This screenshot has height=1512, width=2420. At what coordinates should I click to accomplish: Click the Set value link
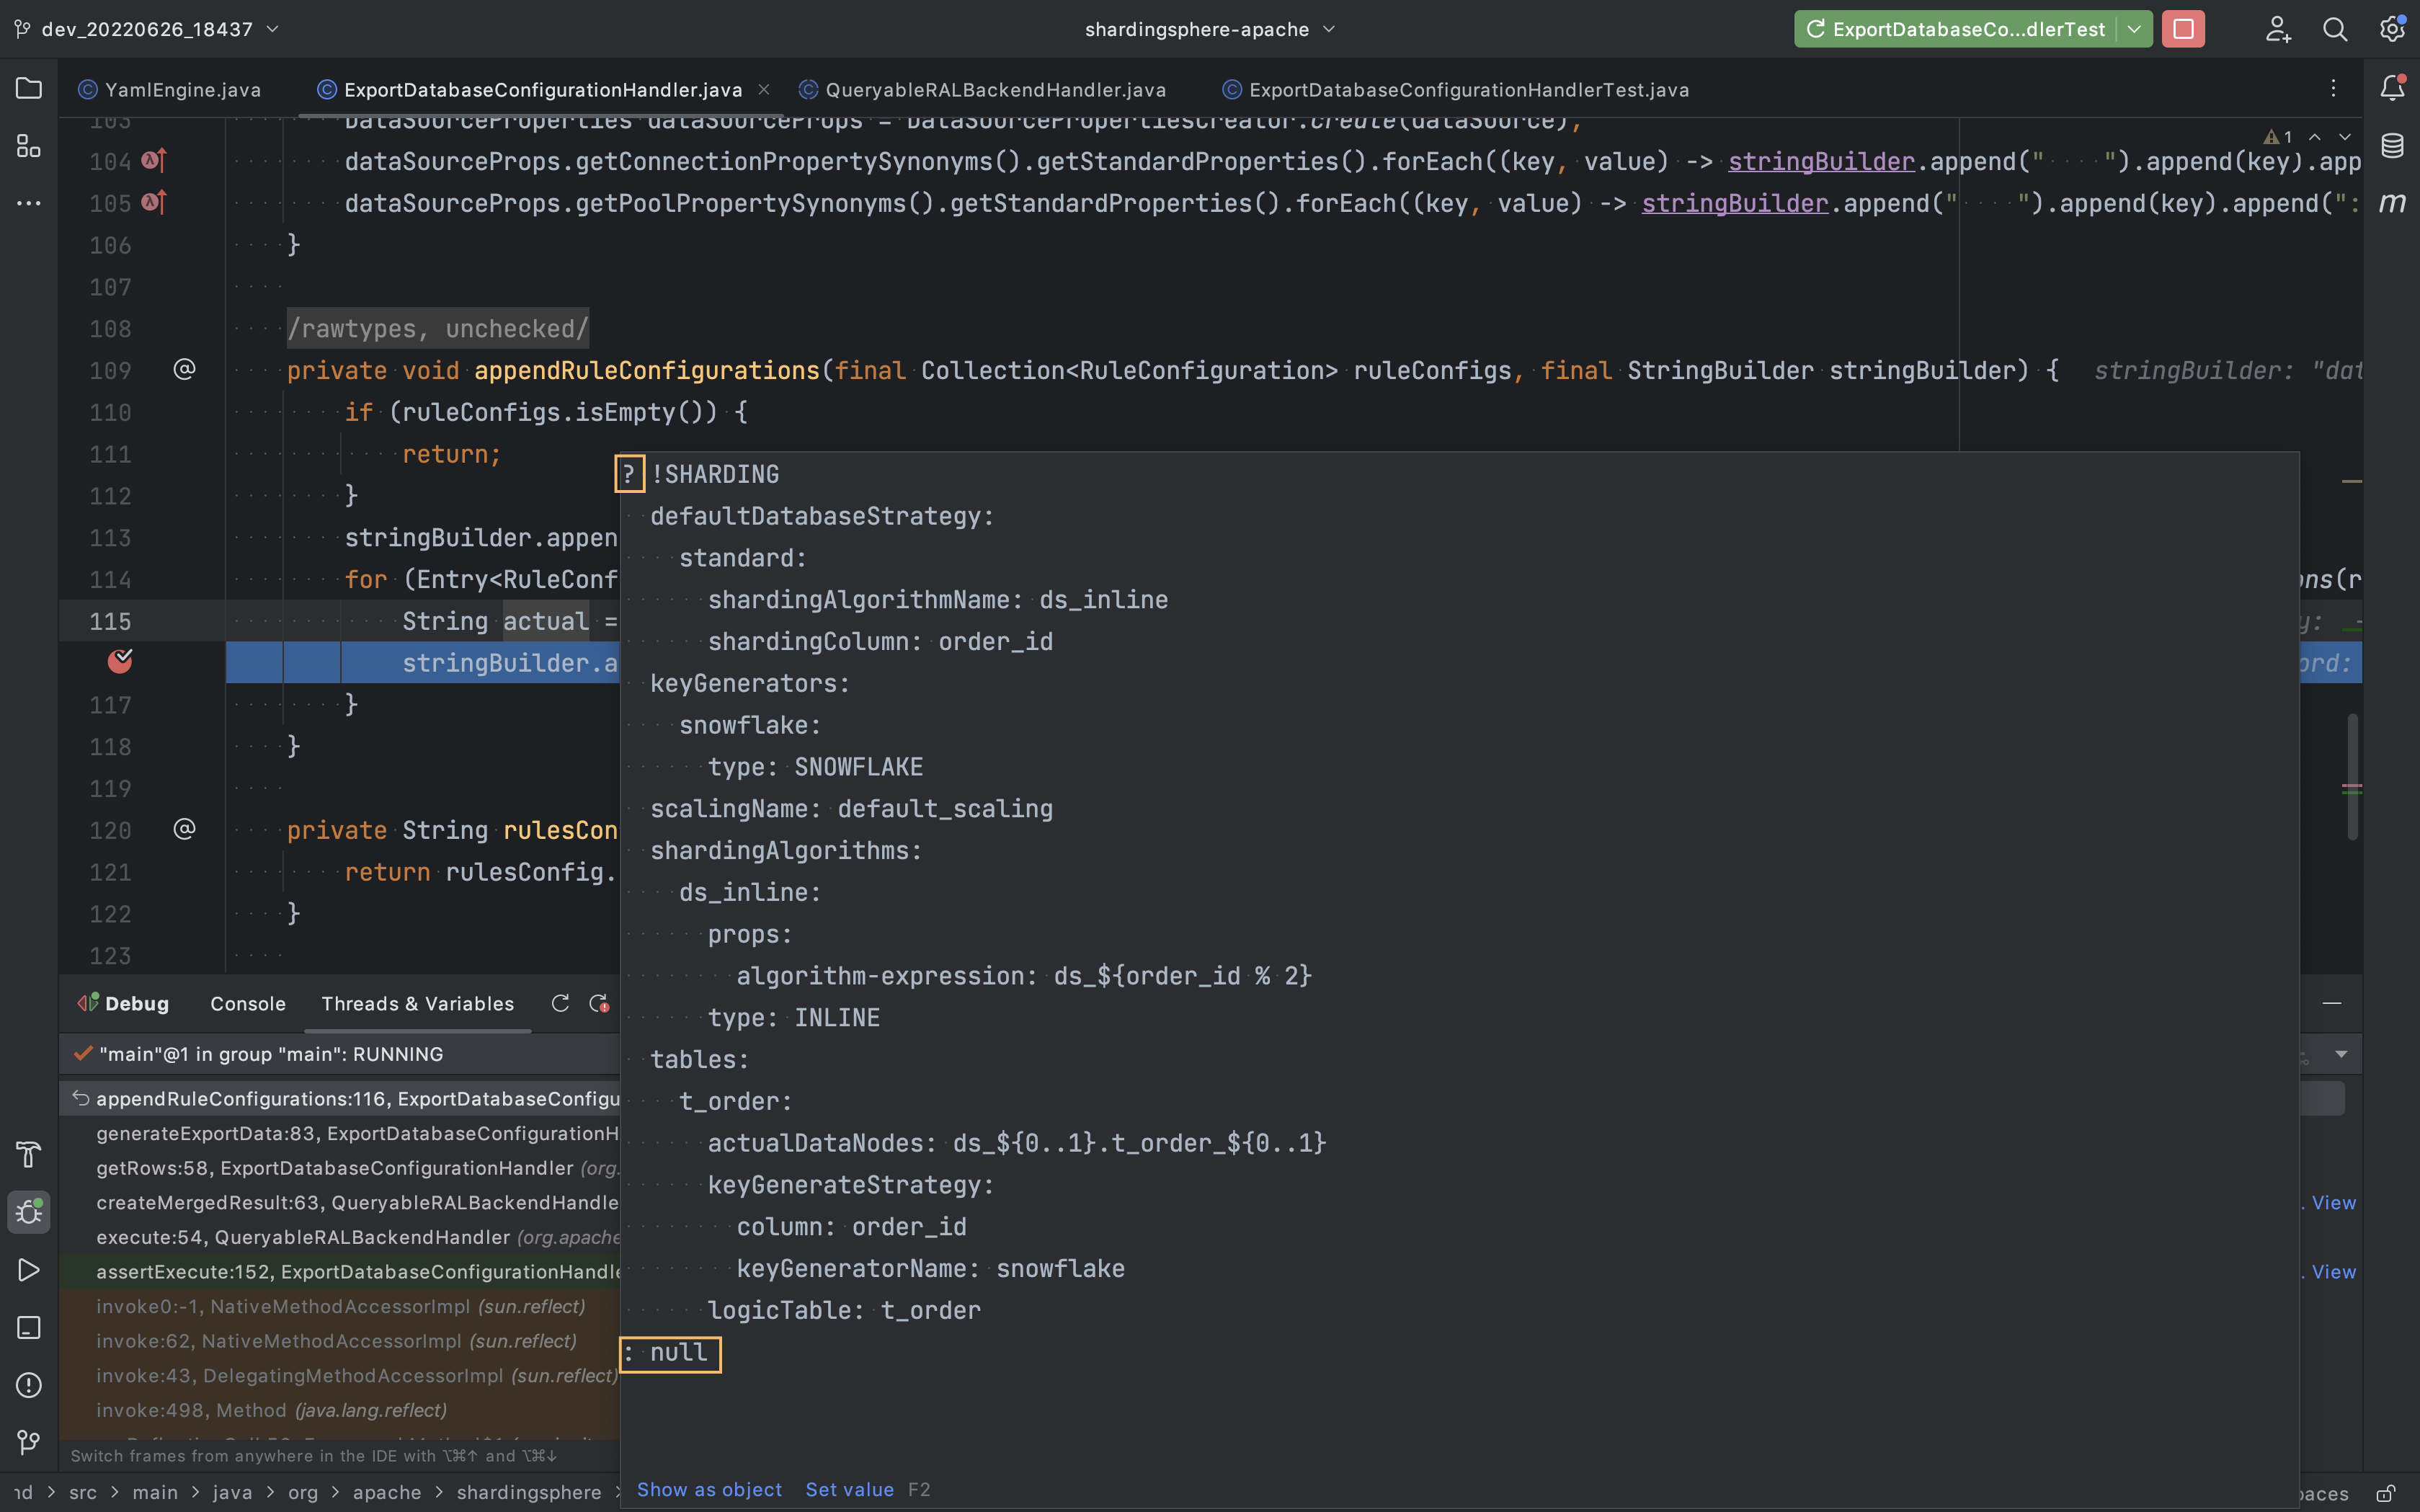849,1489
